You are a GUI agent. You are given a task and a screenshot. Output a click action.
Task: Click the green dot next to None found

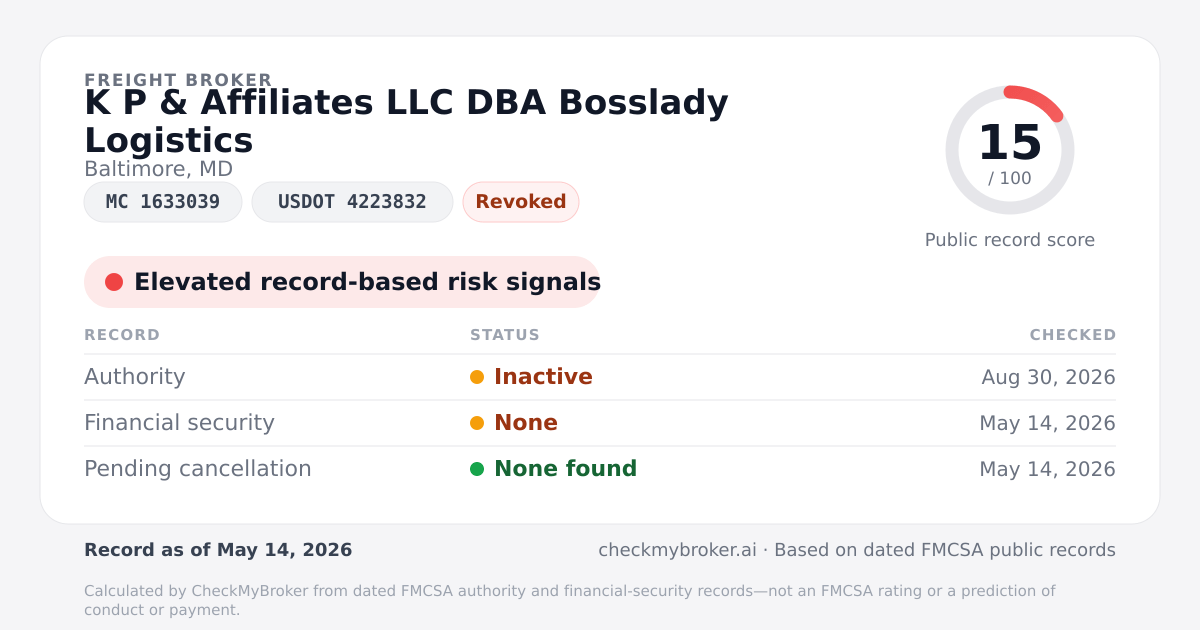pos(477,469)
